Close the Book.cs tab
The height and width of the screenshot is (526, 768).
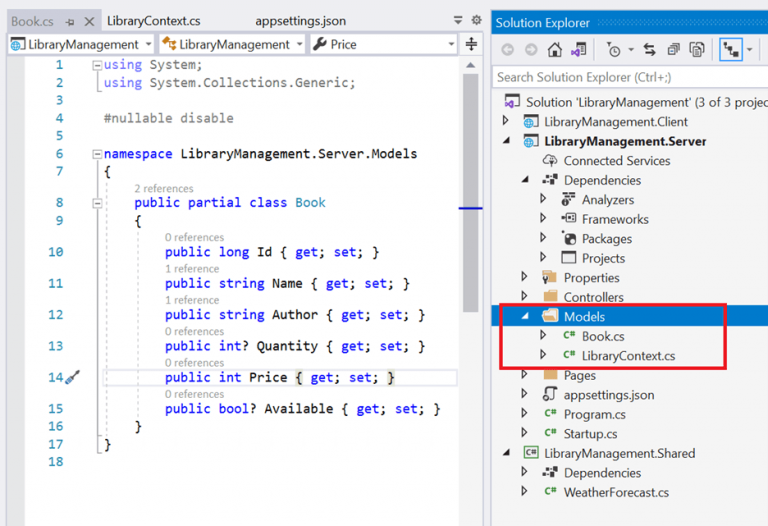89,21
